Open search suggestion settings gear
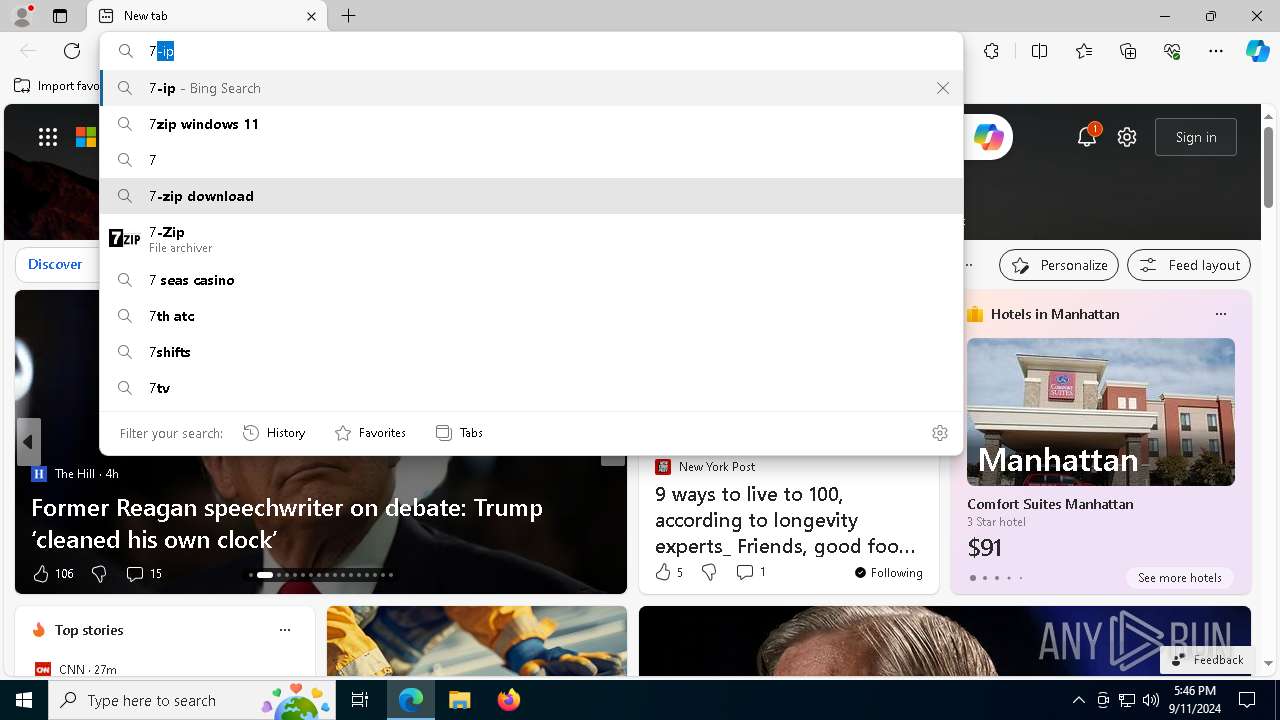Viewport: 1280px width, 720px height. [940, 433]
